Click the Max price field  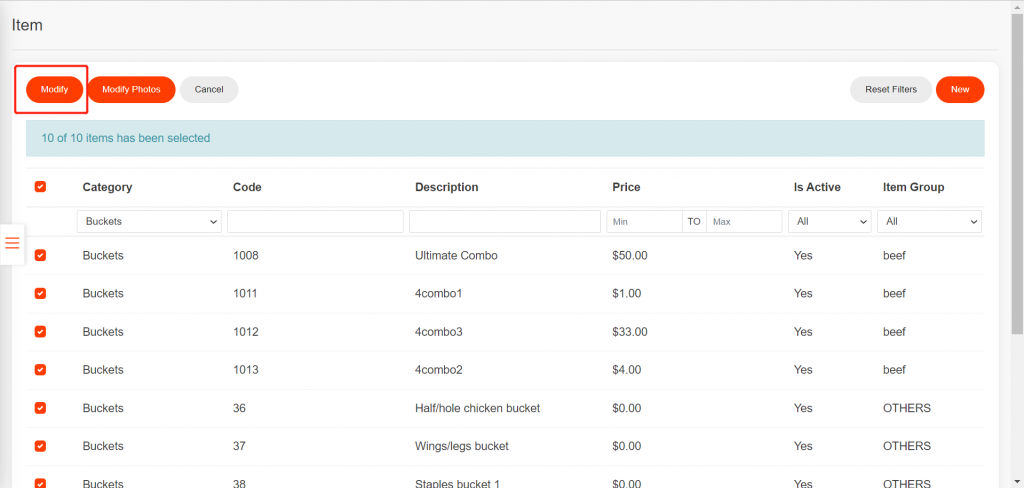tap(744, 221)
